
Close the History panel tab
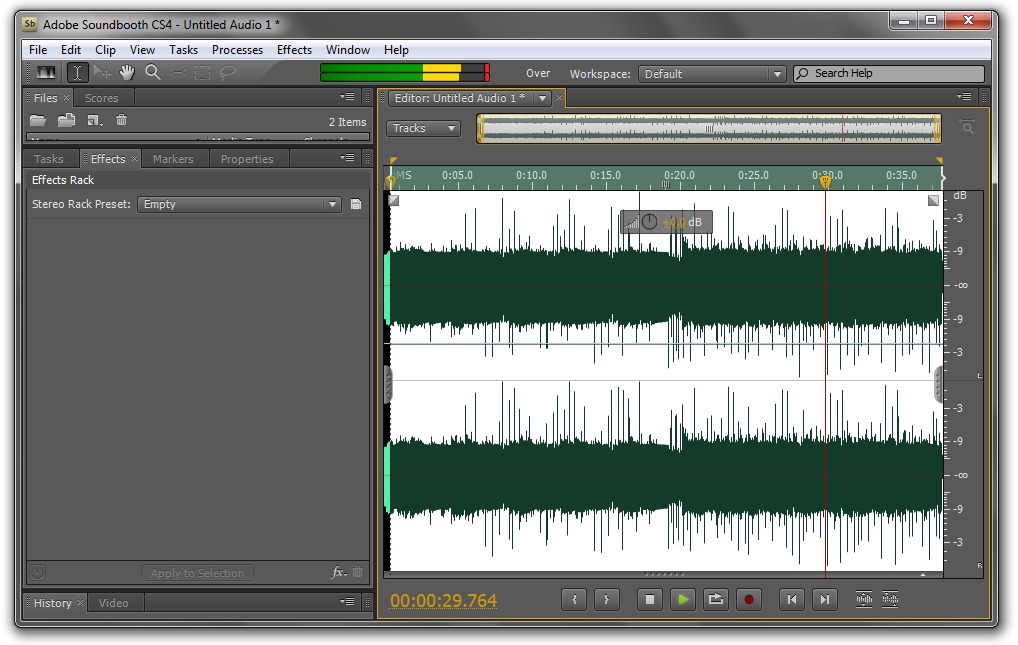pos(81,602)
